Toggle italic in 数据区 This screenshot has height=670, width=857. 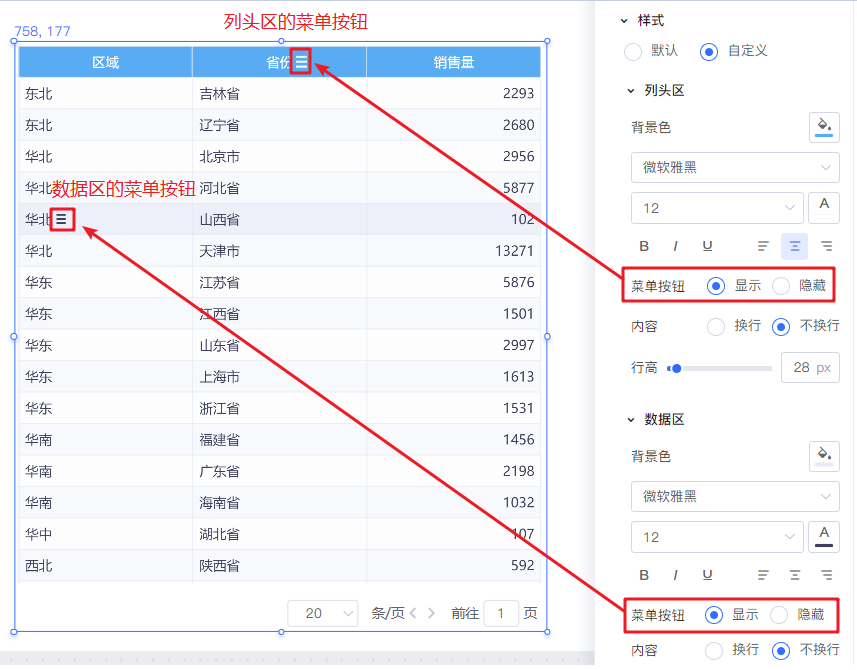coord(676,575)
